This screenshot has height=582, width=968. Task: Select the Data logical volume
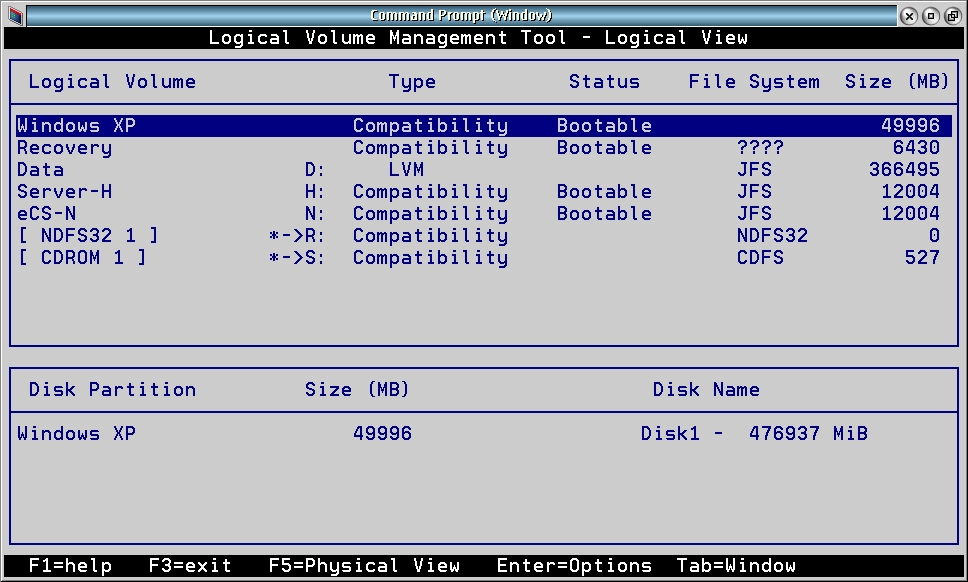click(484, 170)
